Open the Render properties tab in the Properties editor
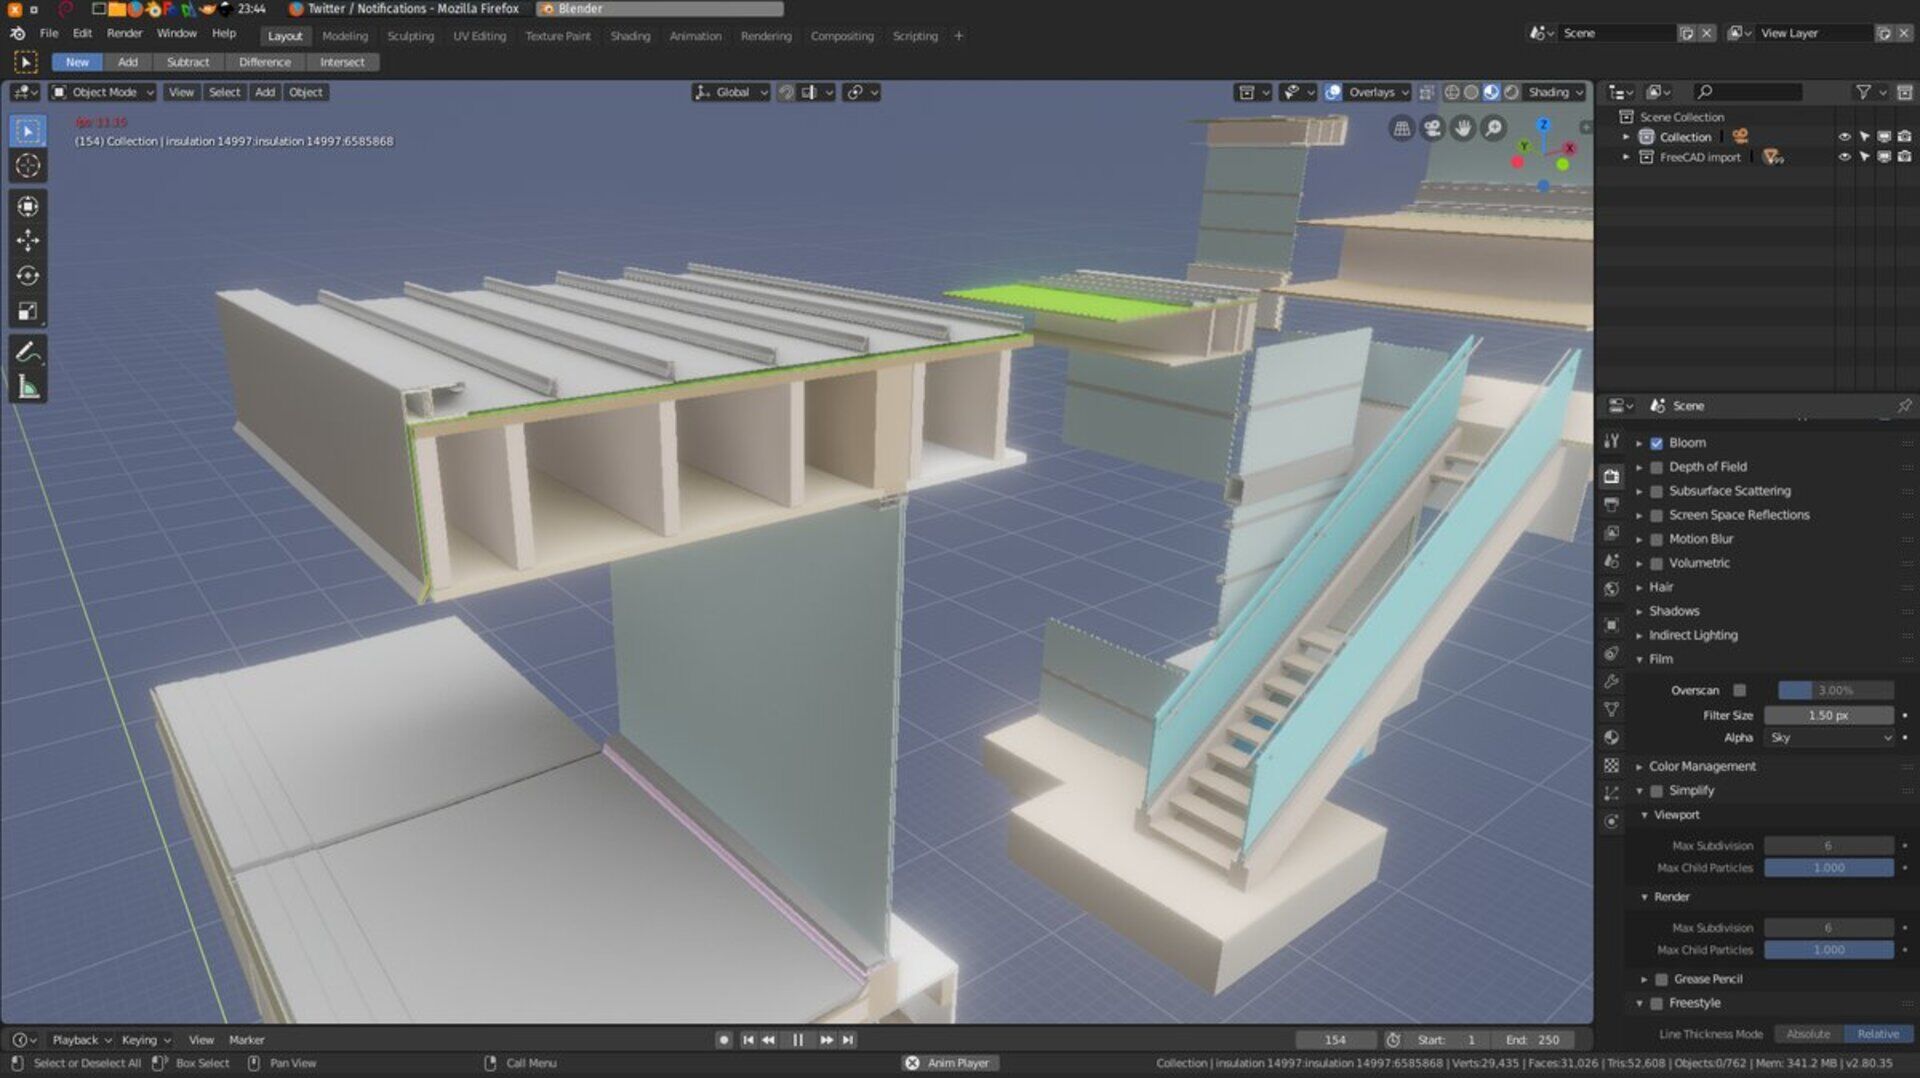The height and width of the screenshot is (1078, 1920). 1612,476
